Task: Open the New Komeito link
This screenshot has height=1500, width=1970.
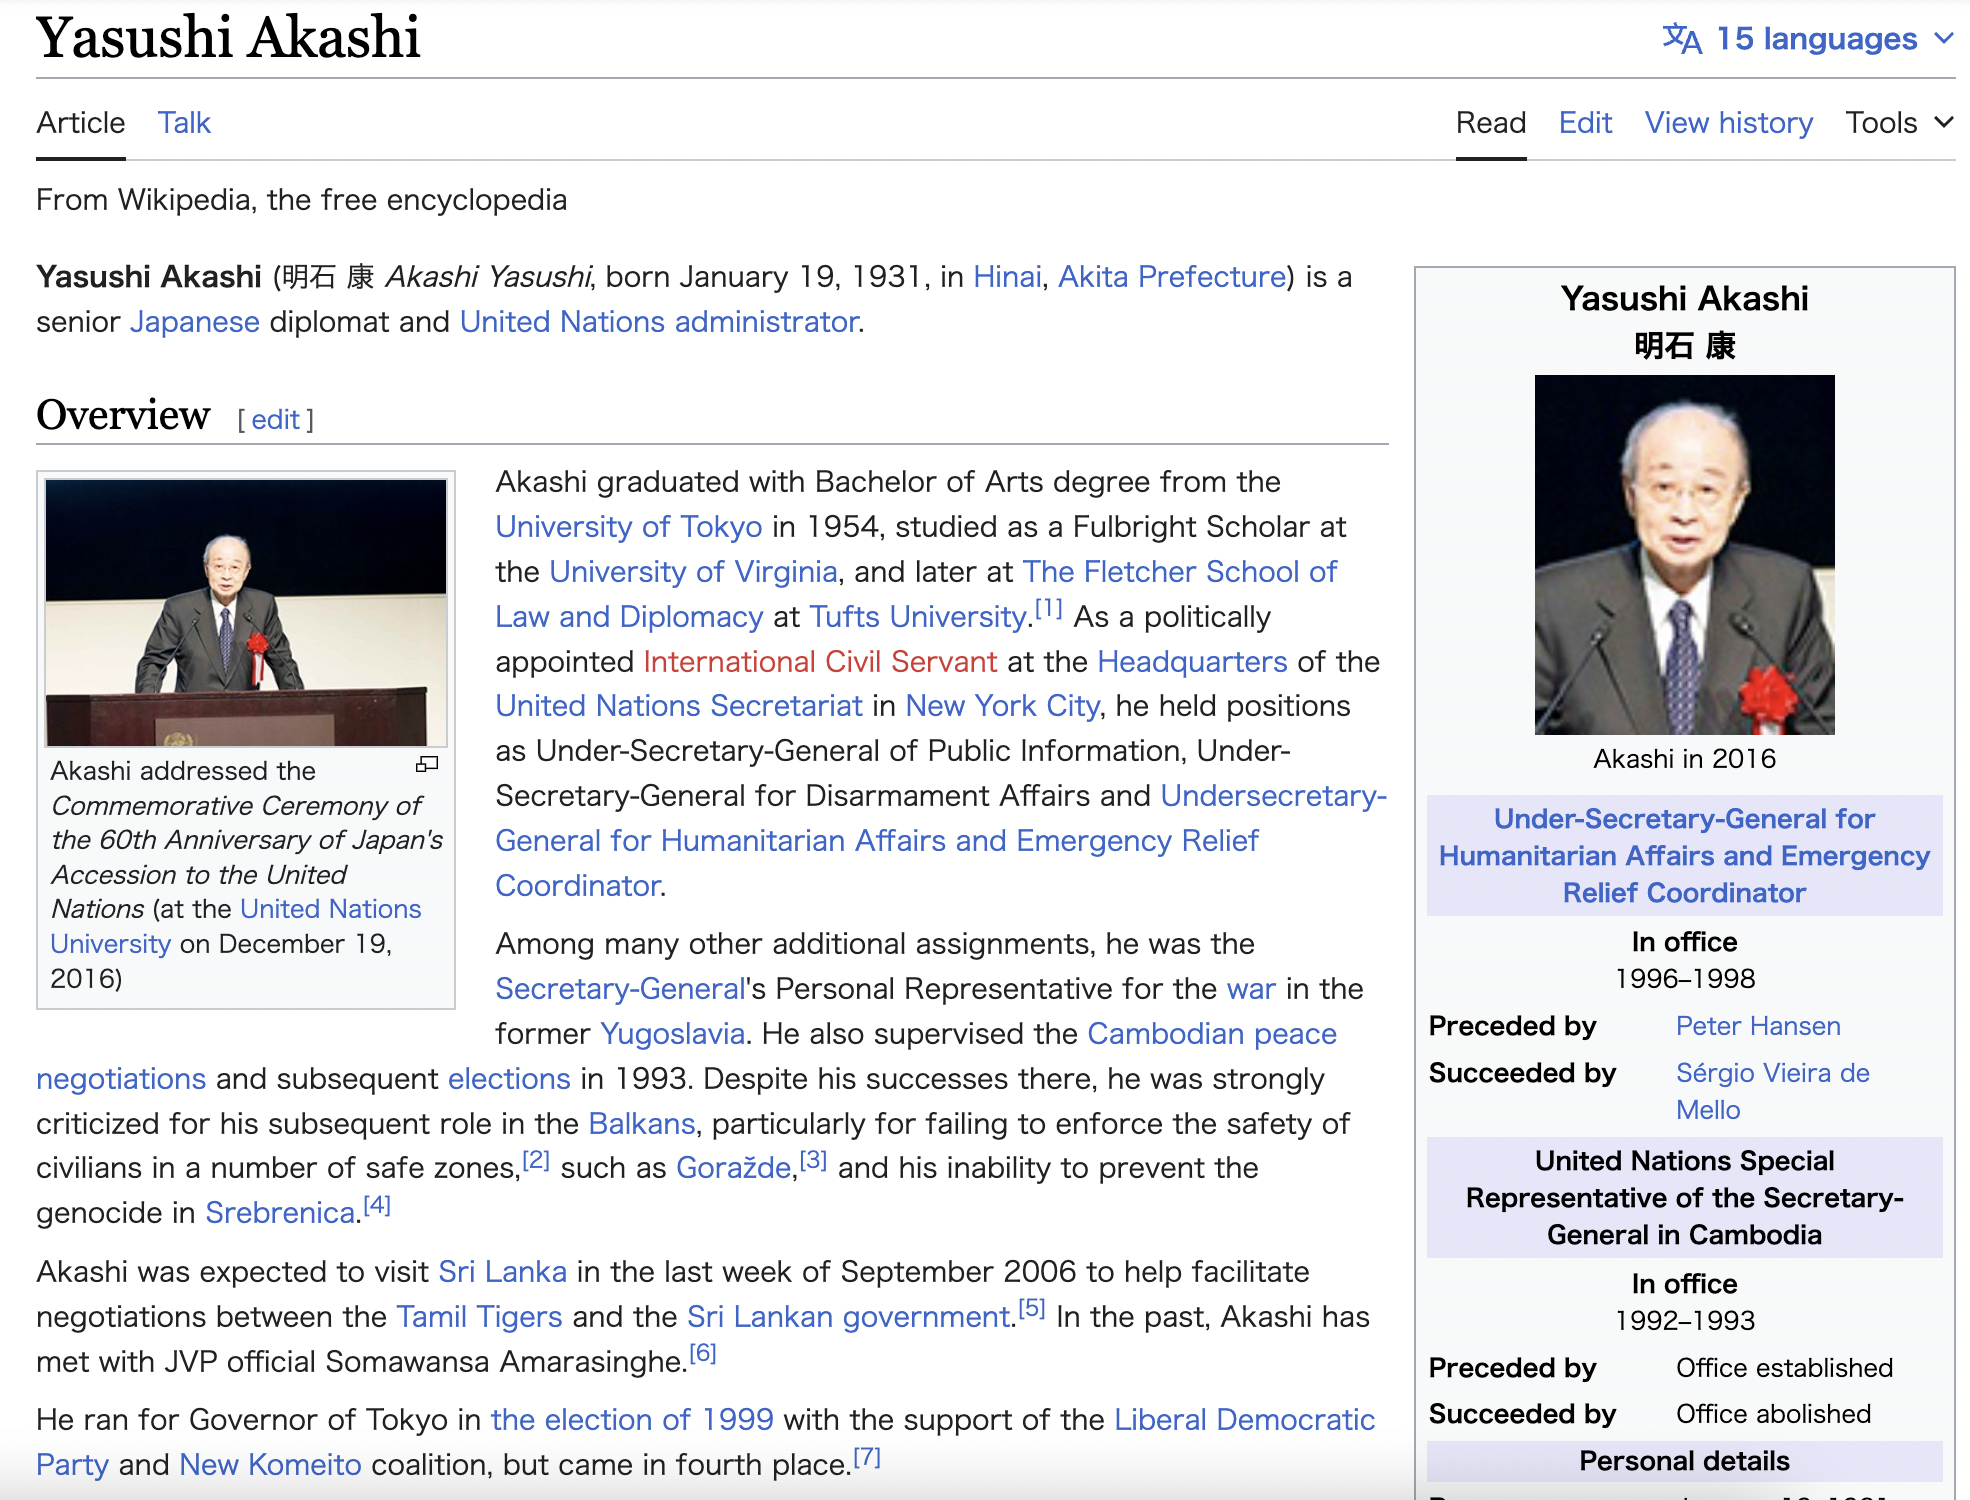Action: click(x=270, y=1465)
